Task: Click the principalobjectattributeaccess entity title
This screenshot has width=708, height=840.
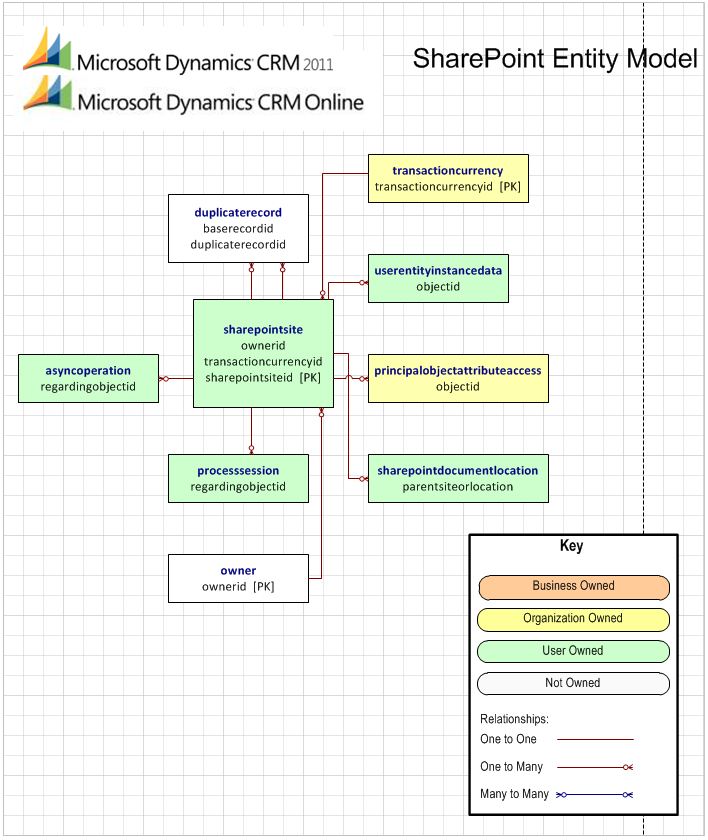Action: pyautogui.click(x=458, y=370)
